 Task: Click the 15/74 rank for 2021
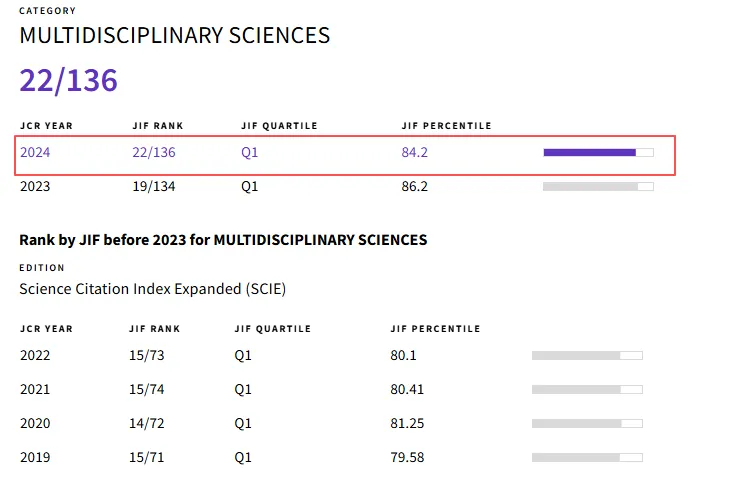pyautogui.click(x=147, y=389)
